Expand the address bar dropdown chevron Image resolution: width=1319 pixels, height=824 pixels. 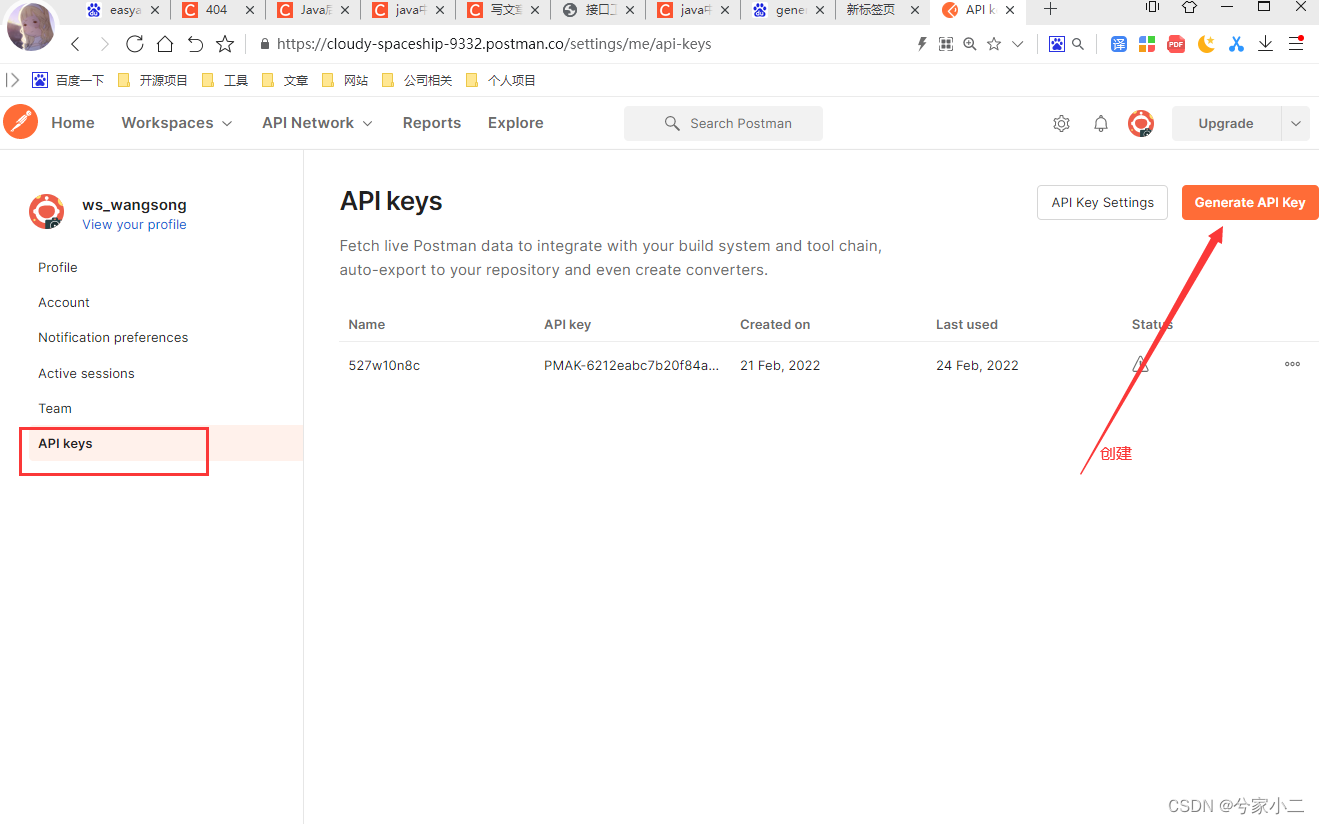[x=1018, y=44]
